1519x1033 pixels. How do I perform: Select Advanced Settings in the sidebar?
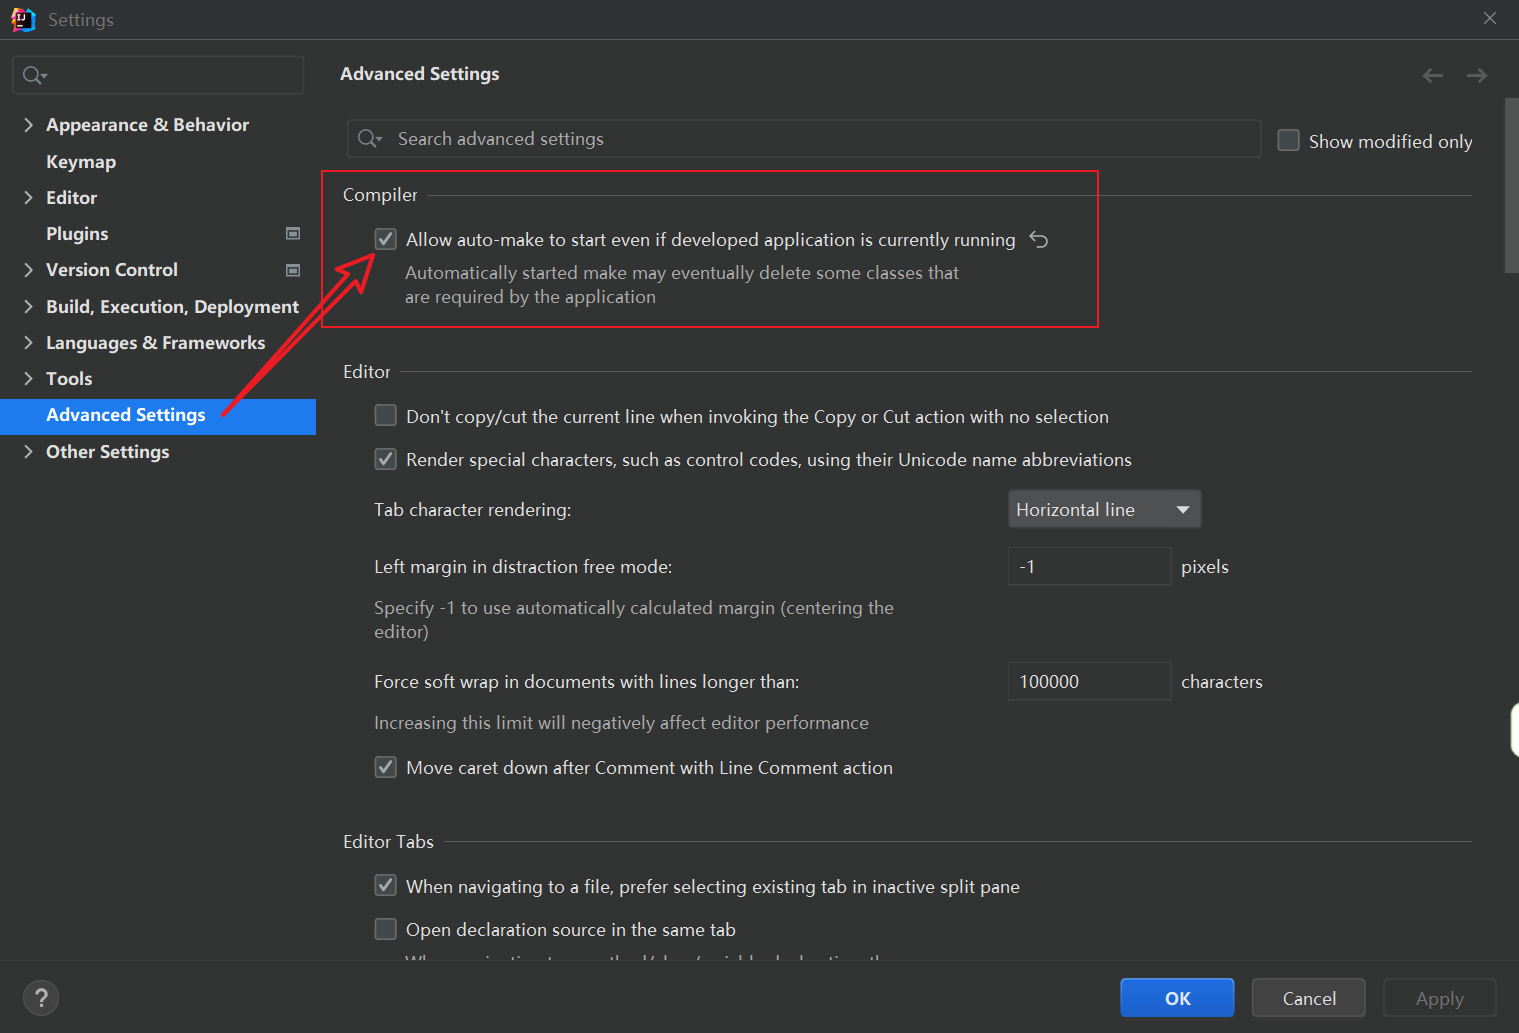pos(126,415)
